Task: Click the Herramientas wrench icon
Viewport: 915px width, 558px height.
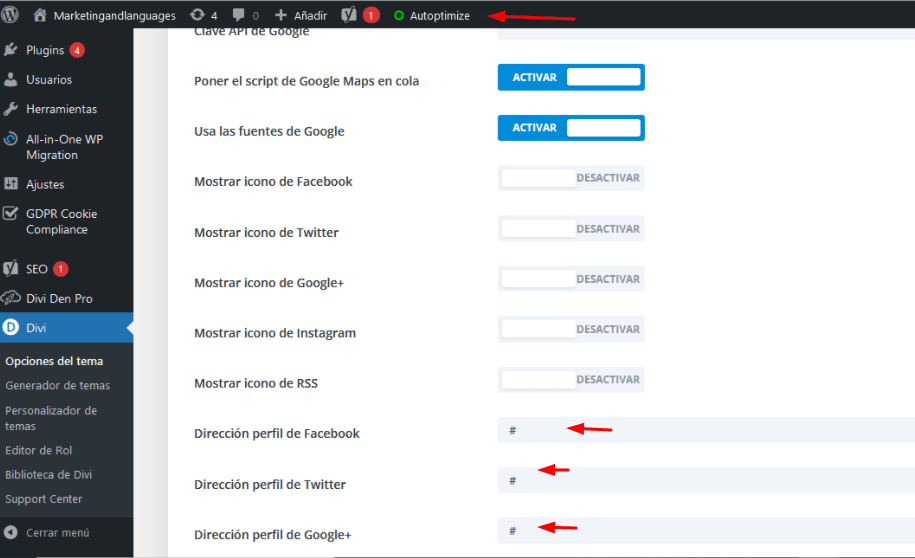Action: click(x=11, y=109)
